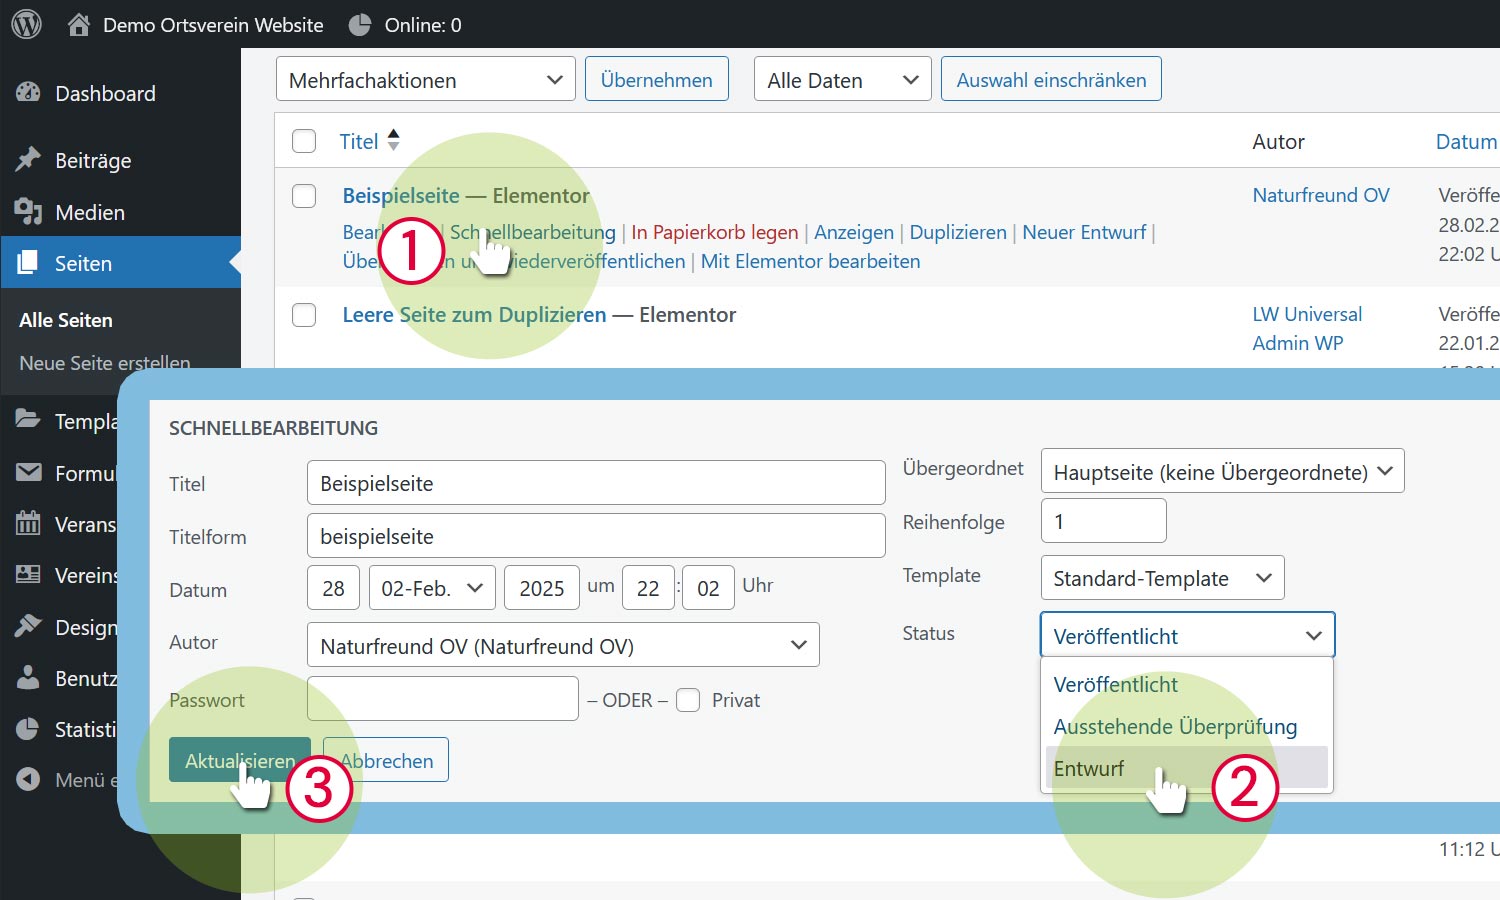Open the Medien media icon
The image size is (1500, 900).
[28, 212]
